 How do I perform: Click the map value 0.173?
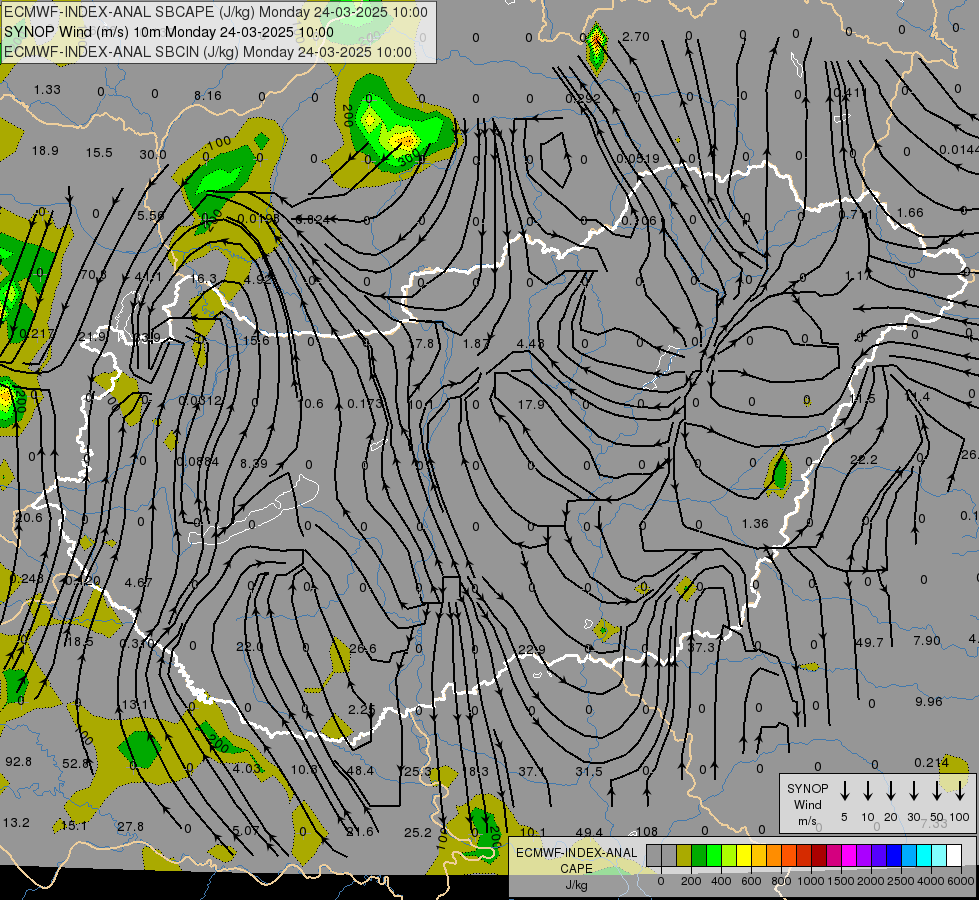pos(364,403)
